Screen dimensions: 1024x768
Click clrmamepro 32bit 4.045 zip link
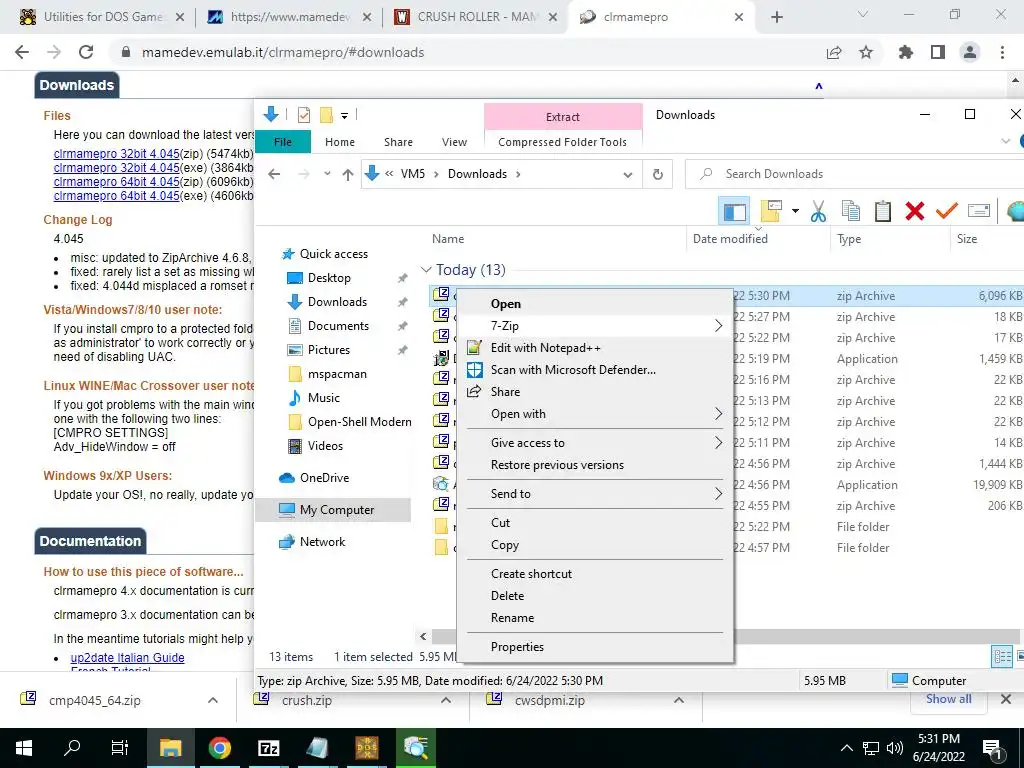coord(116,154)
